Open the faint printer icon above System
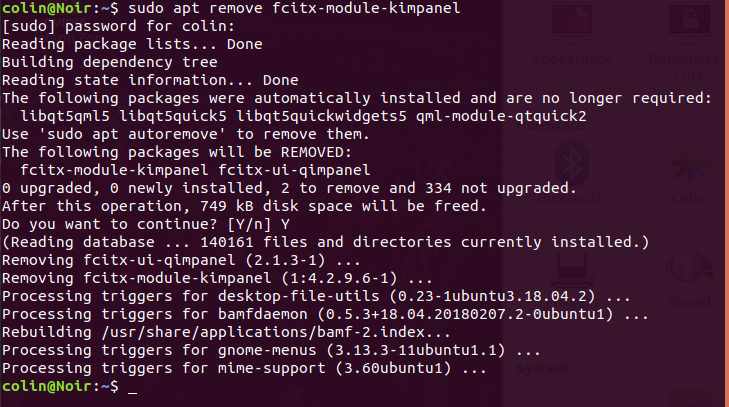Screen dimensions: 729x407 [x=572, y=270]
